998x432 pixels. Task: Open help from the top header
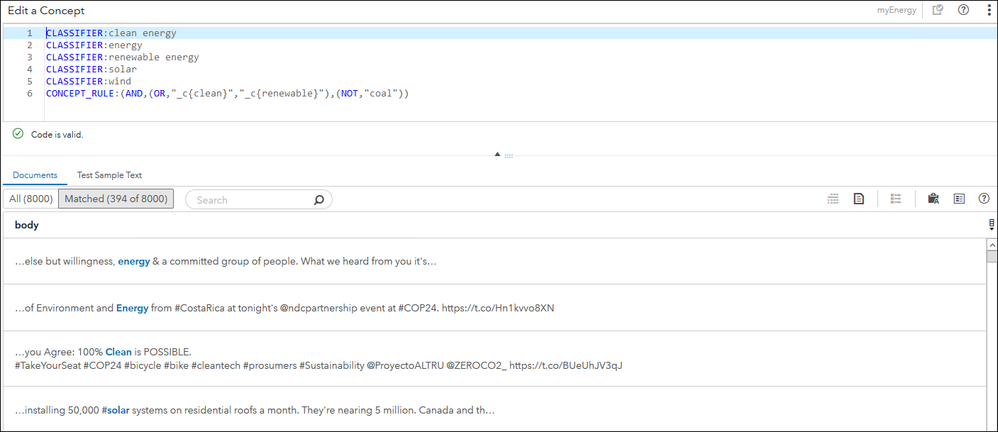point(963,10)
